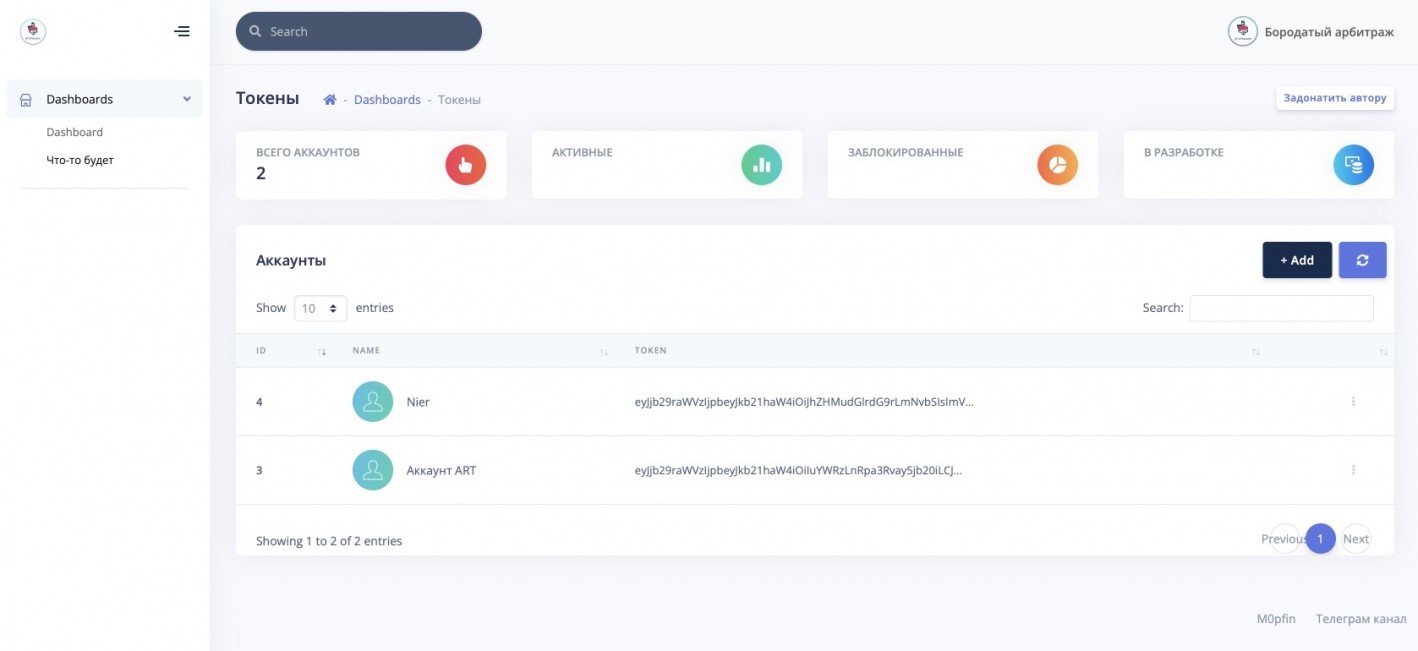The image size is (1418, 651).
Task: Expand the Dashboards menu chevron
Action: 187,99
